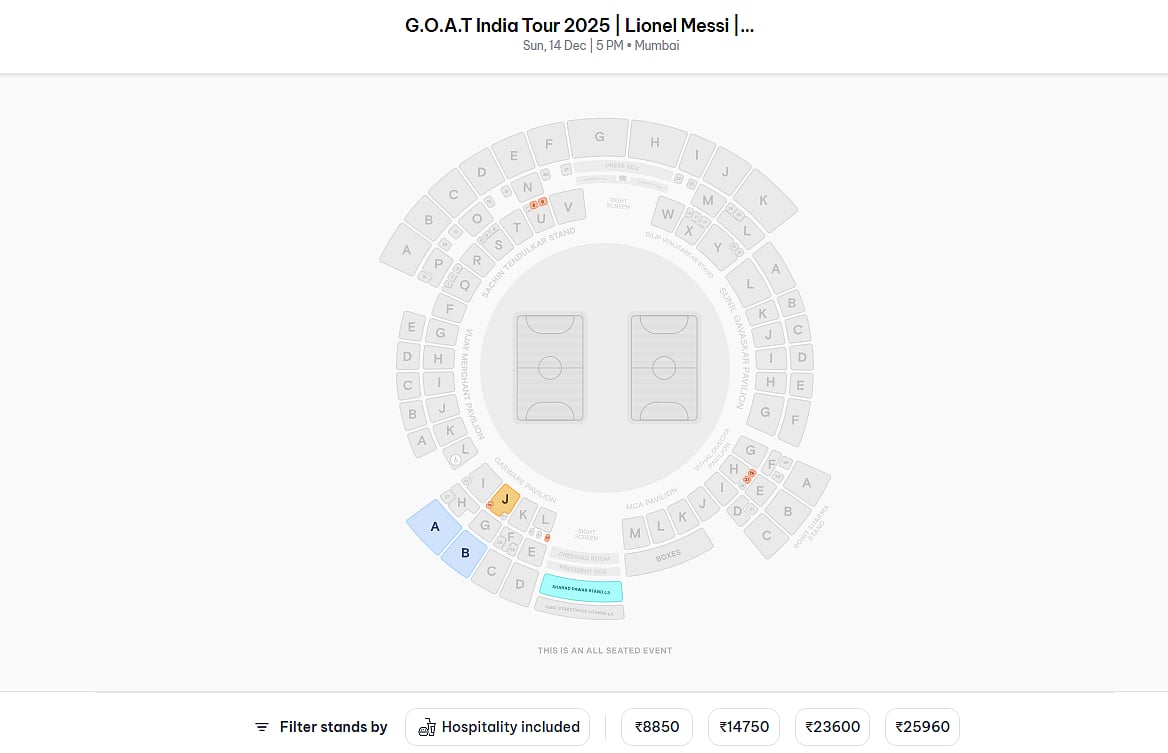The width and height of the screenshot is (1168, 753).
Task: Enable the ₹14750 price filter
Action: [744, 727]
